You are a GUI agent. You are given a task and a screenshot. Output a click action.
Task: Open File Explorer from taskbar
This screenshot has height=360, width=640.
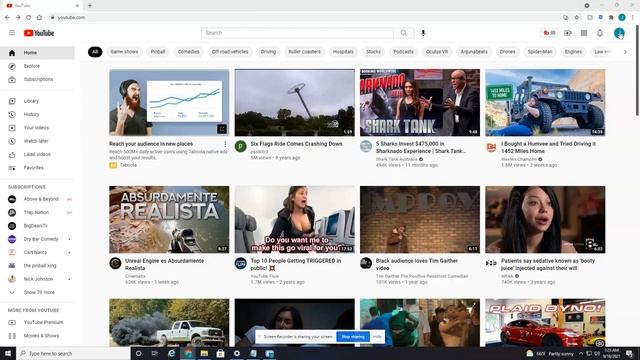[x=204, y=353]
